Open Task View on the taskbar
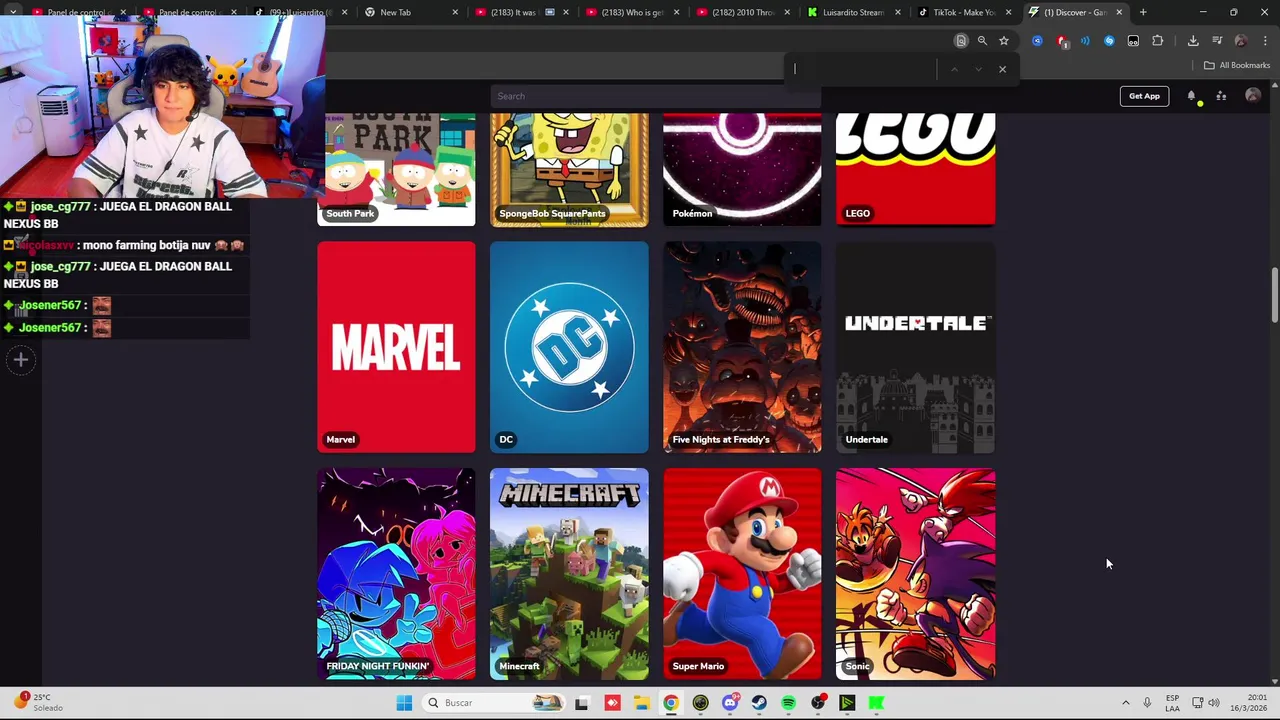 (x=582, y=703)
